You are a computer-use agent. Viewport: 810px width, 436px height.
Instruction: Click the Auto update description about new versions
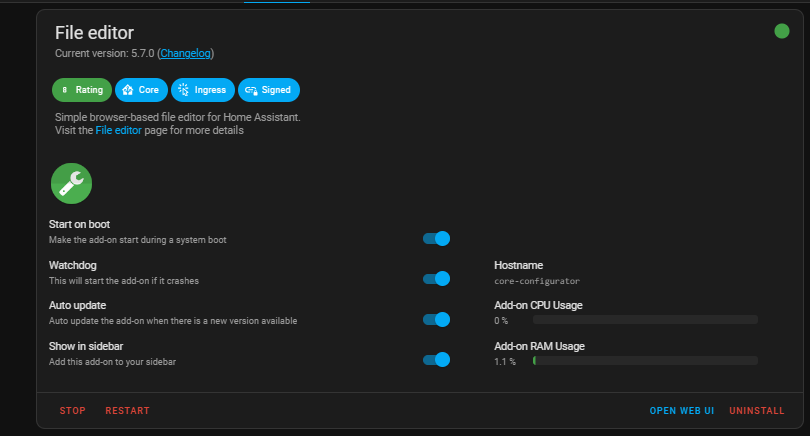click(173, 321)
